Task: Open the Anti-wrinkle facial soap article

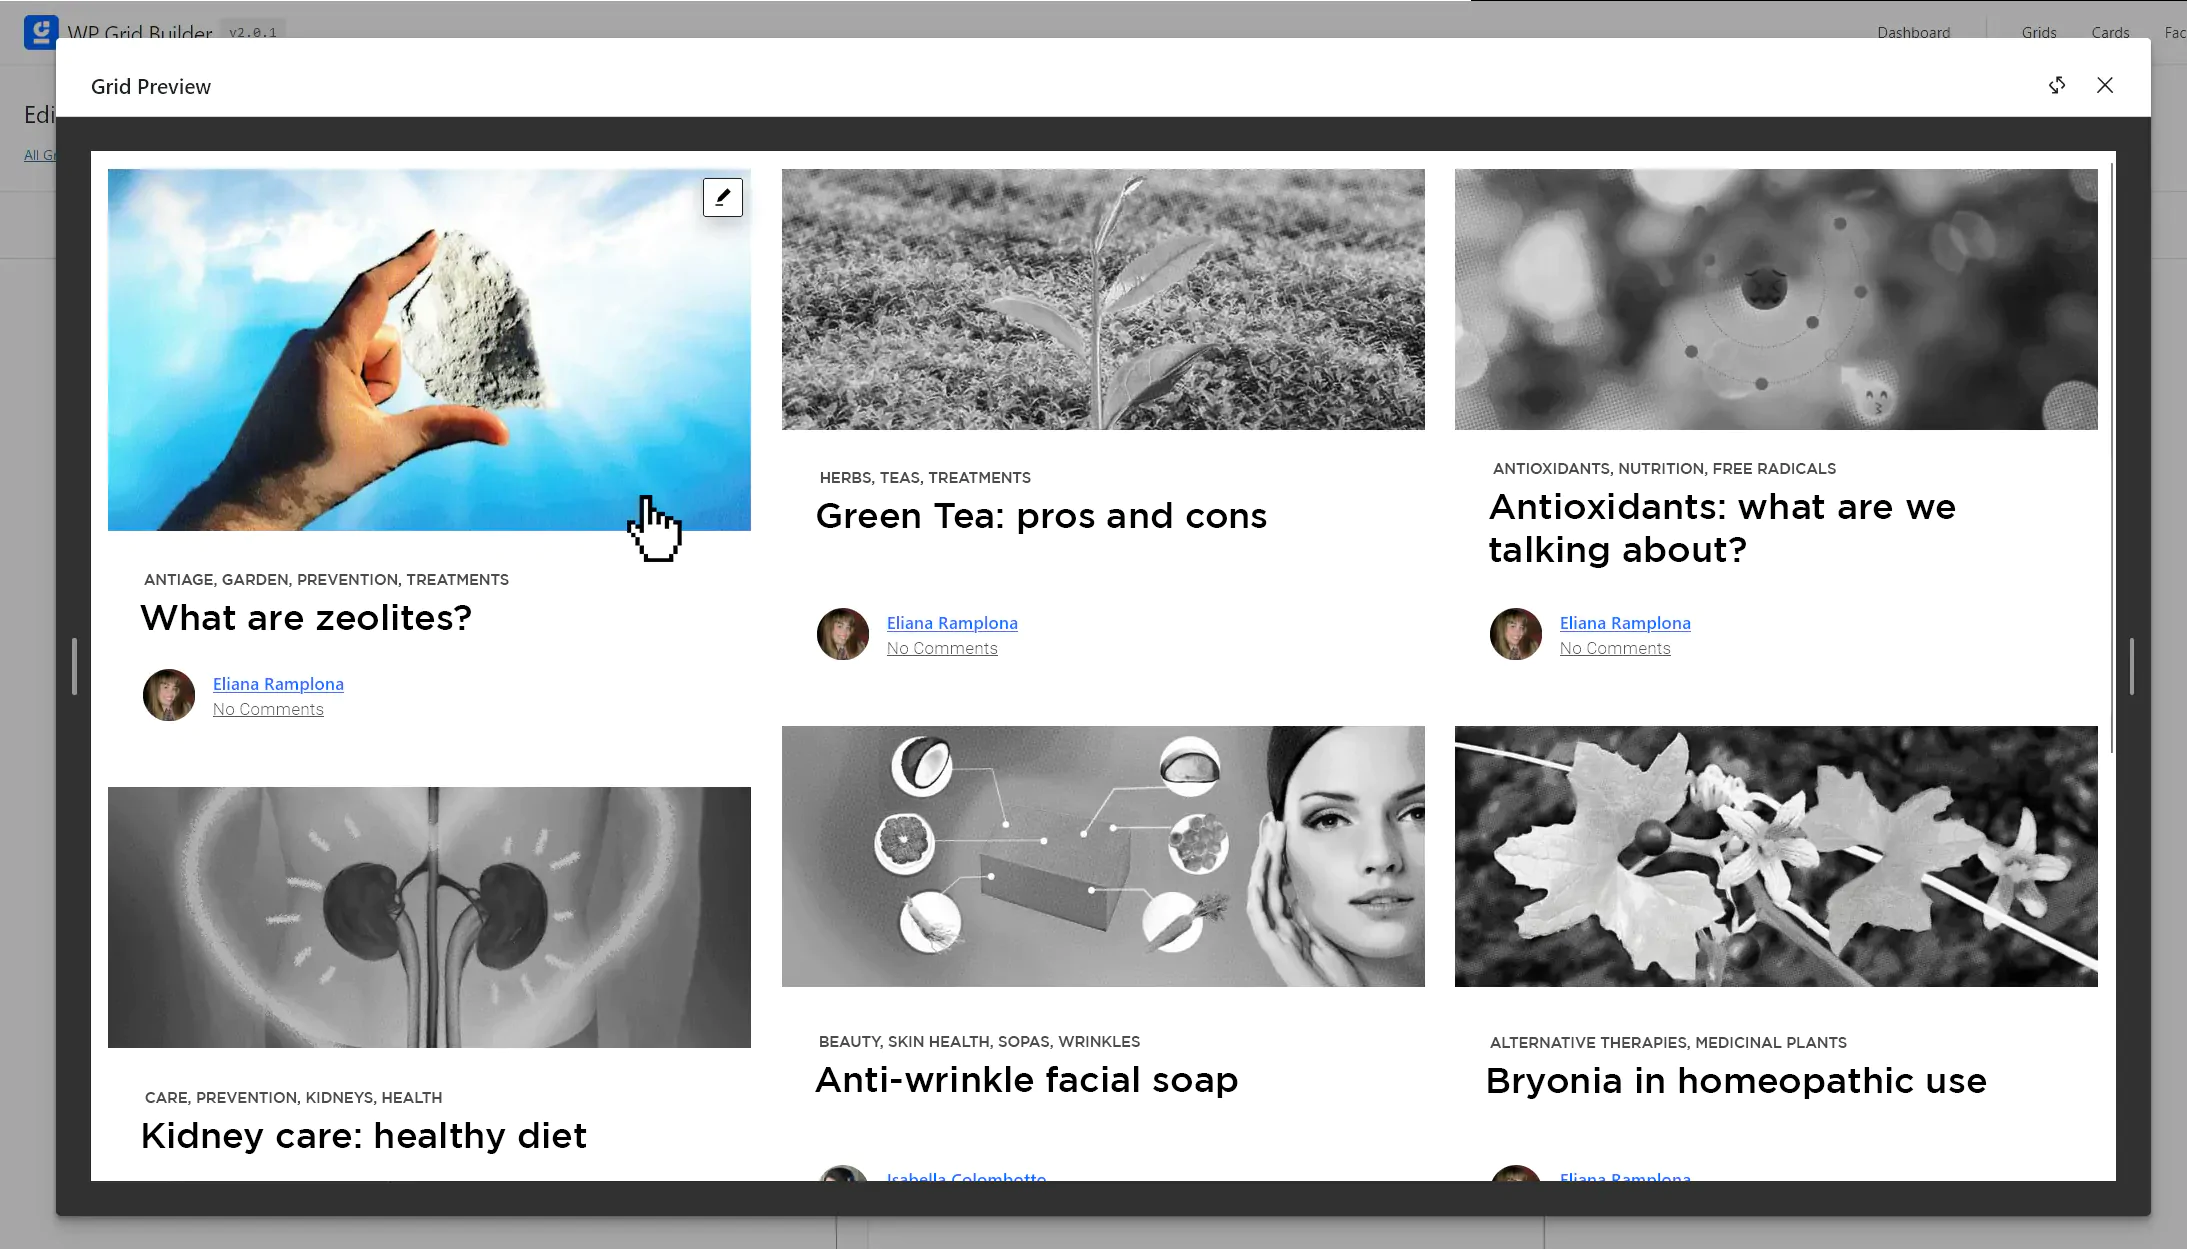Action: coord(1026,1080)
